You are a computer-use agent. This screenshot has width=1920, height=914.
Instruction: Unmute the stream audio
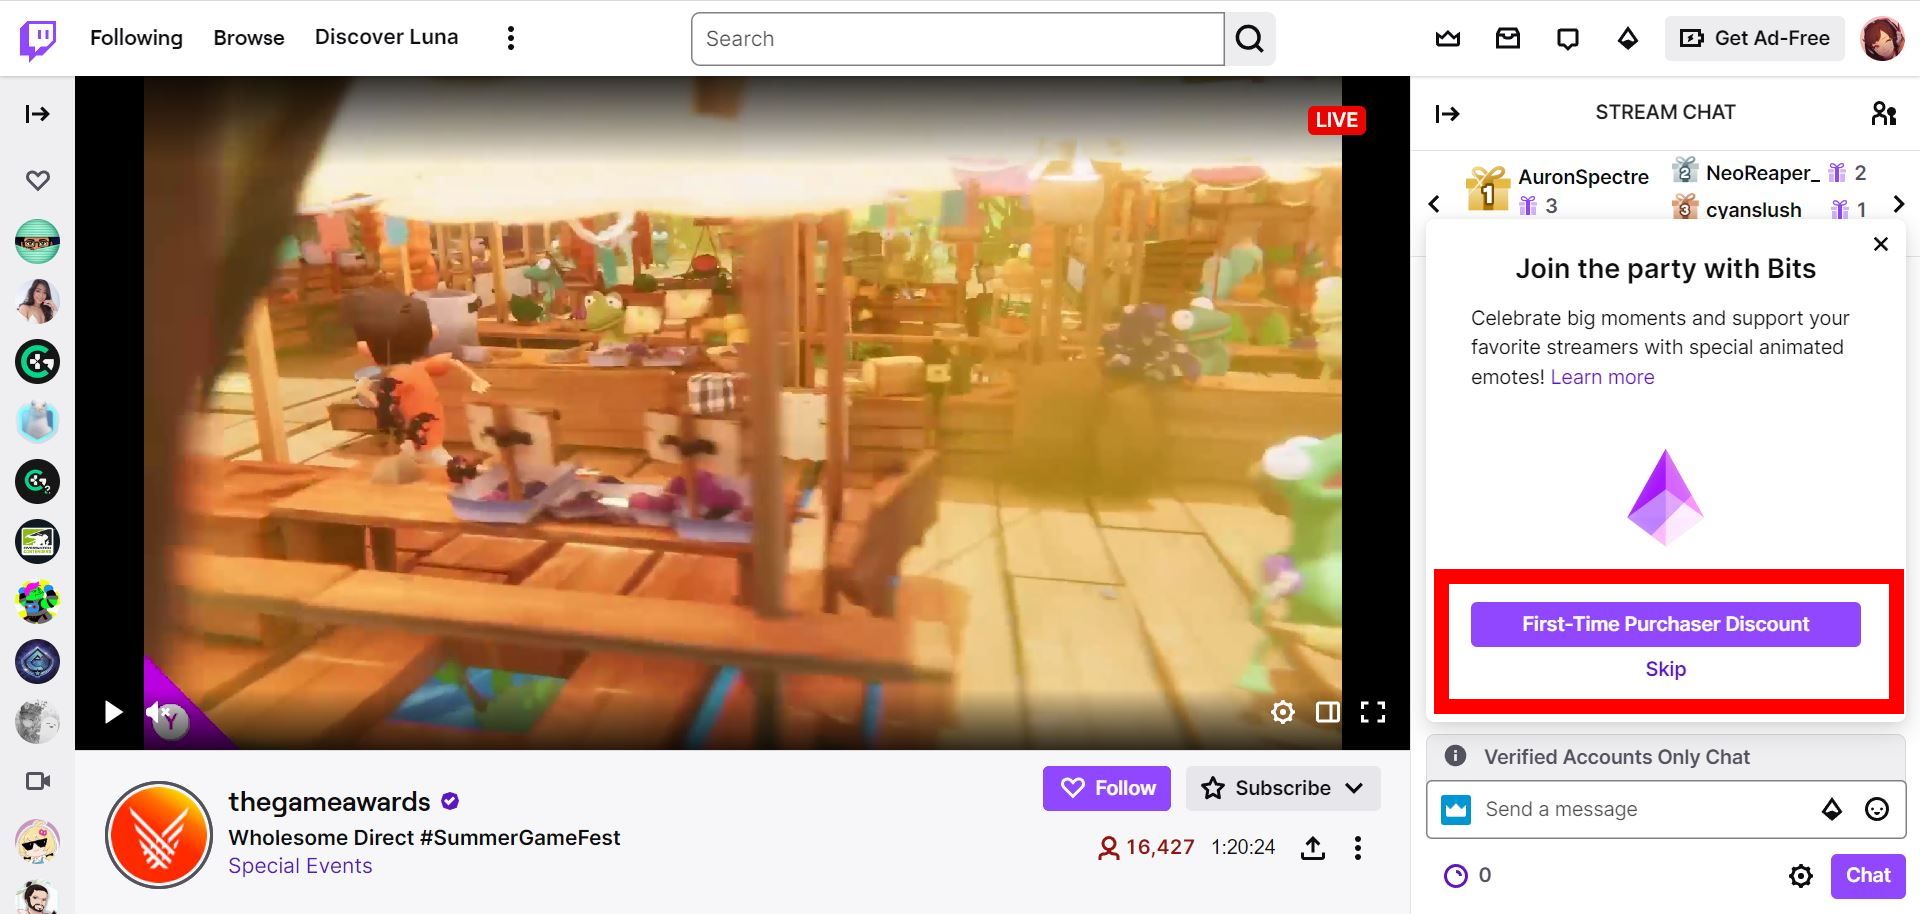(x=155, y=712)
